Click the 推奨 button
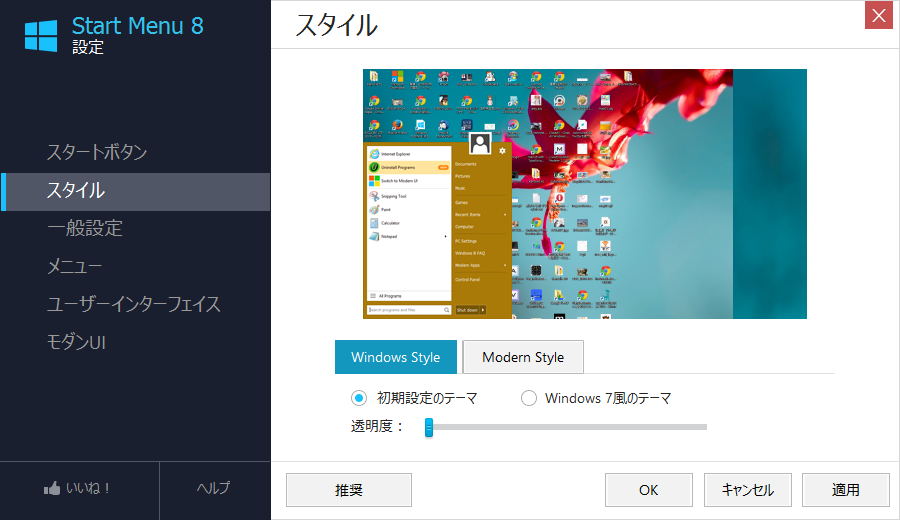The image size is (900, 520). [x=349, y=490]
